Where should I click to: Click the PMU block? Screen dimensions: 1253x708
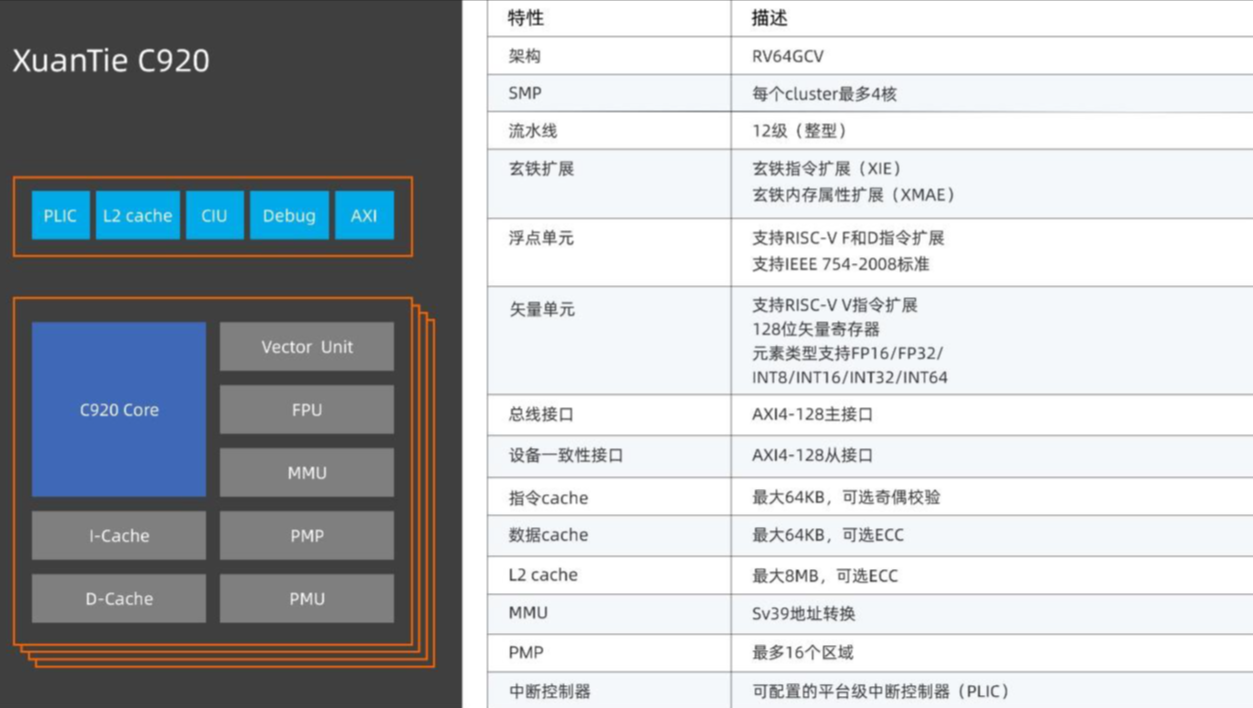307,598
